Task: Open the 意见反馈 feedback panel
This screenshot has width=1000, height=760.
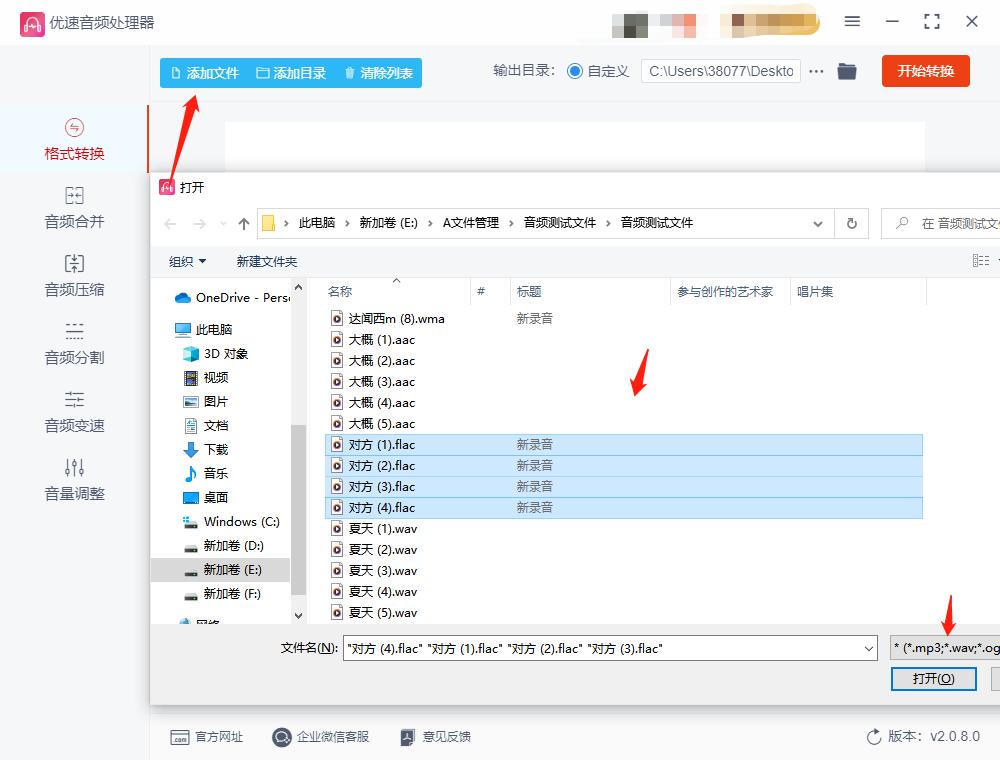Action: coord(435,737)
